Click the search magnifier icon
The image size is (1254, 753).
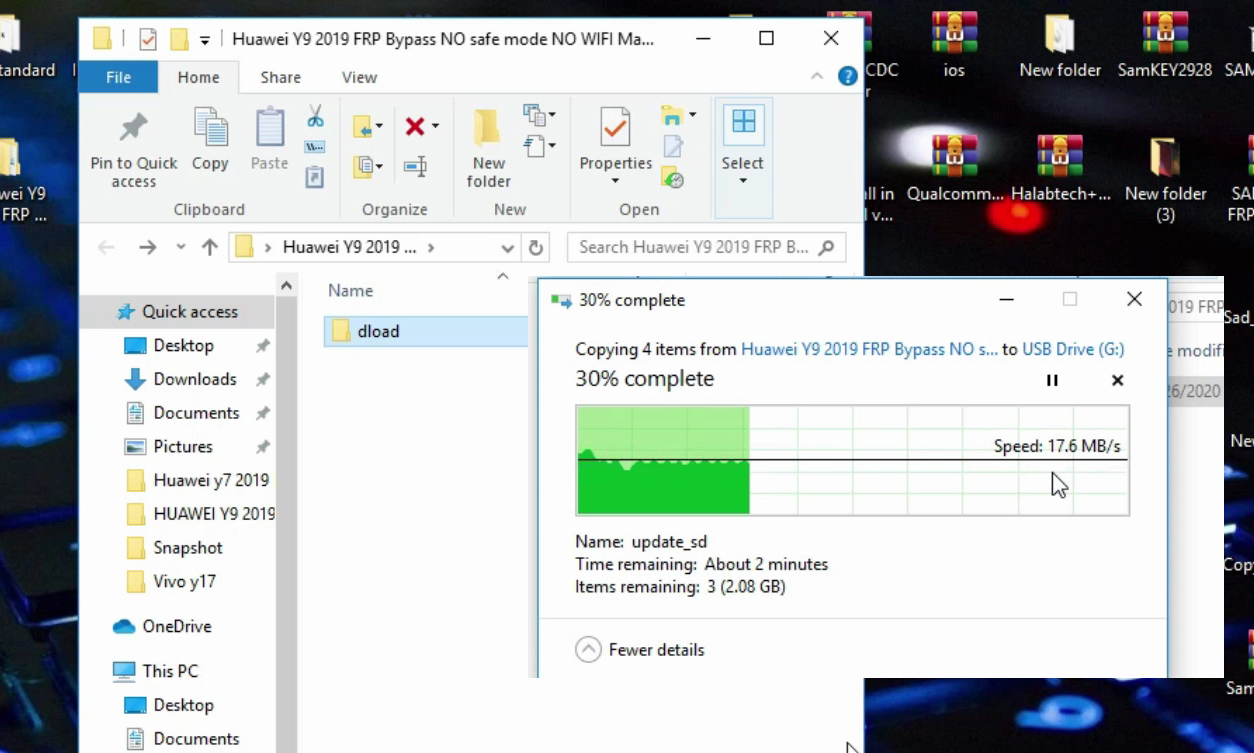pos(826,247)
